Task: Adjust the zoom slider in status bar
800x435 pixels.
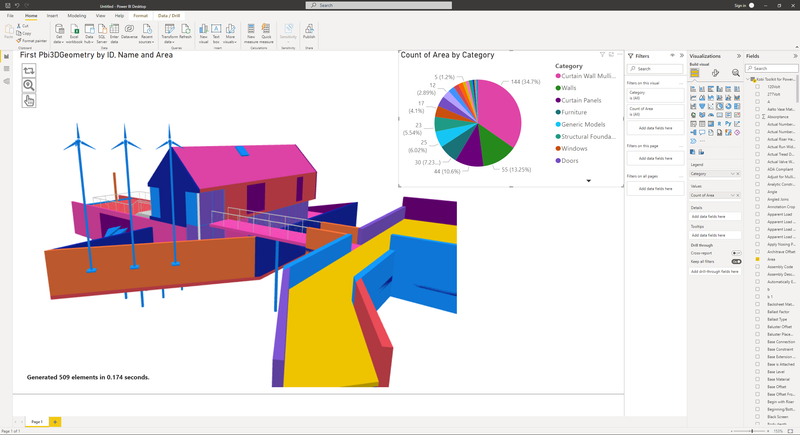Action: (x=752, y=431)
